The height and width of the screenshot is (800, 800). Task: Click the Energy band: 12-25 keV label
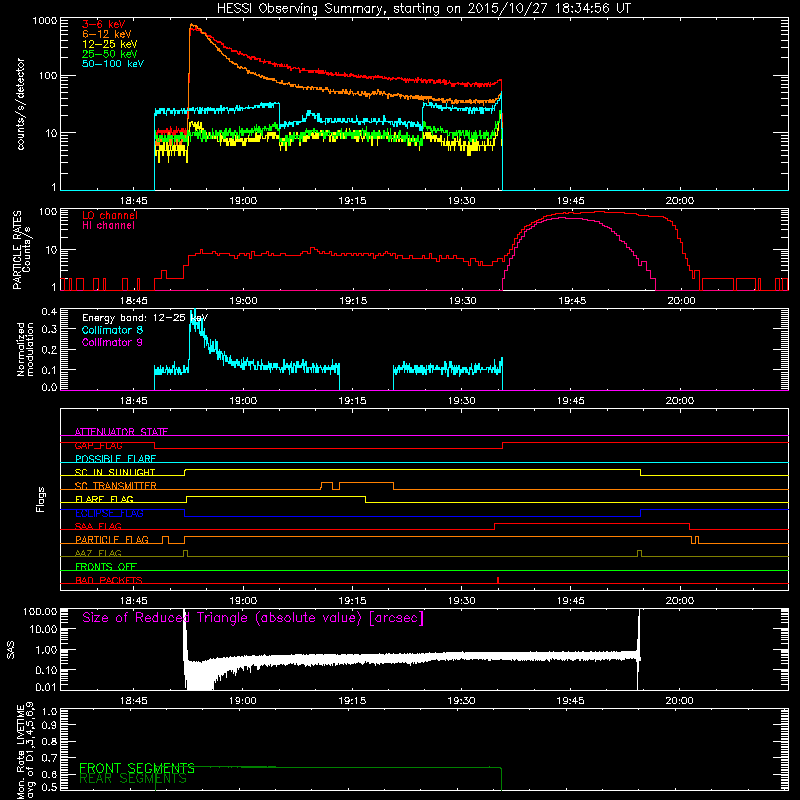(145, 318)
